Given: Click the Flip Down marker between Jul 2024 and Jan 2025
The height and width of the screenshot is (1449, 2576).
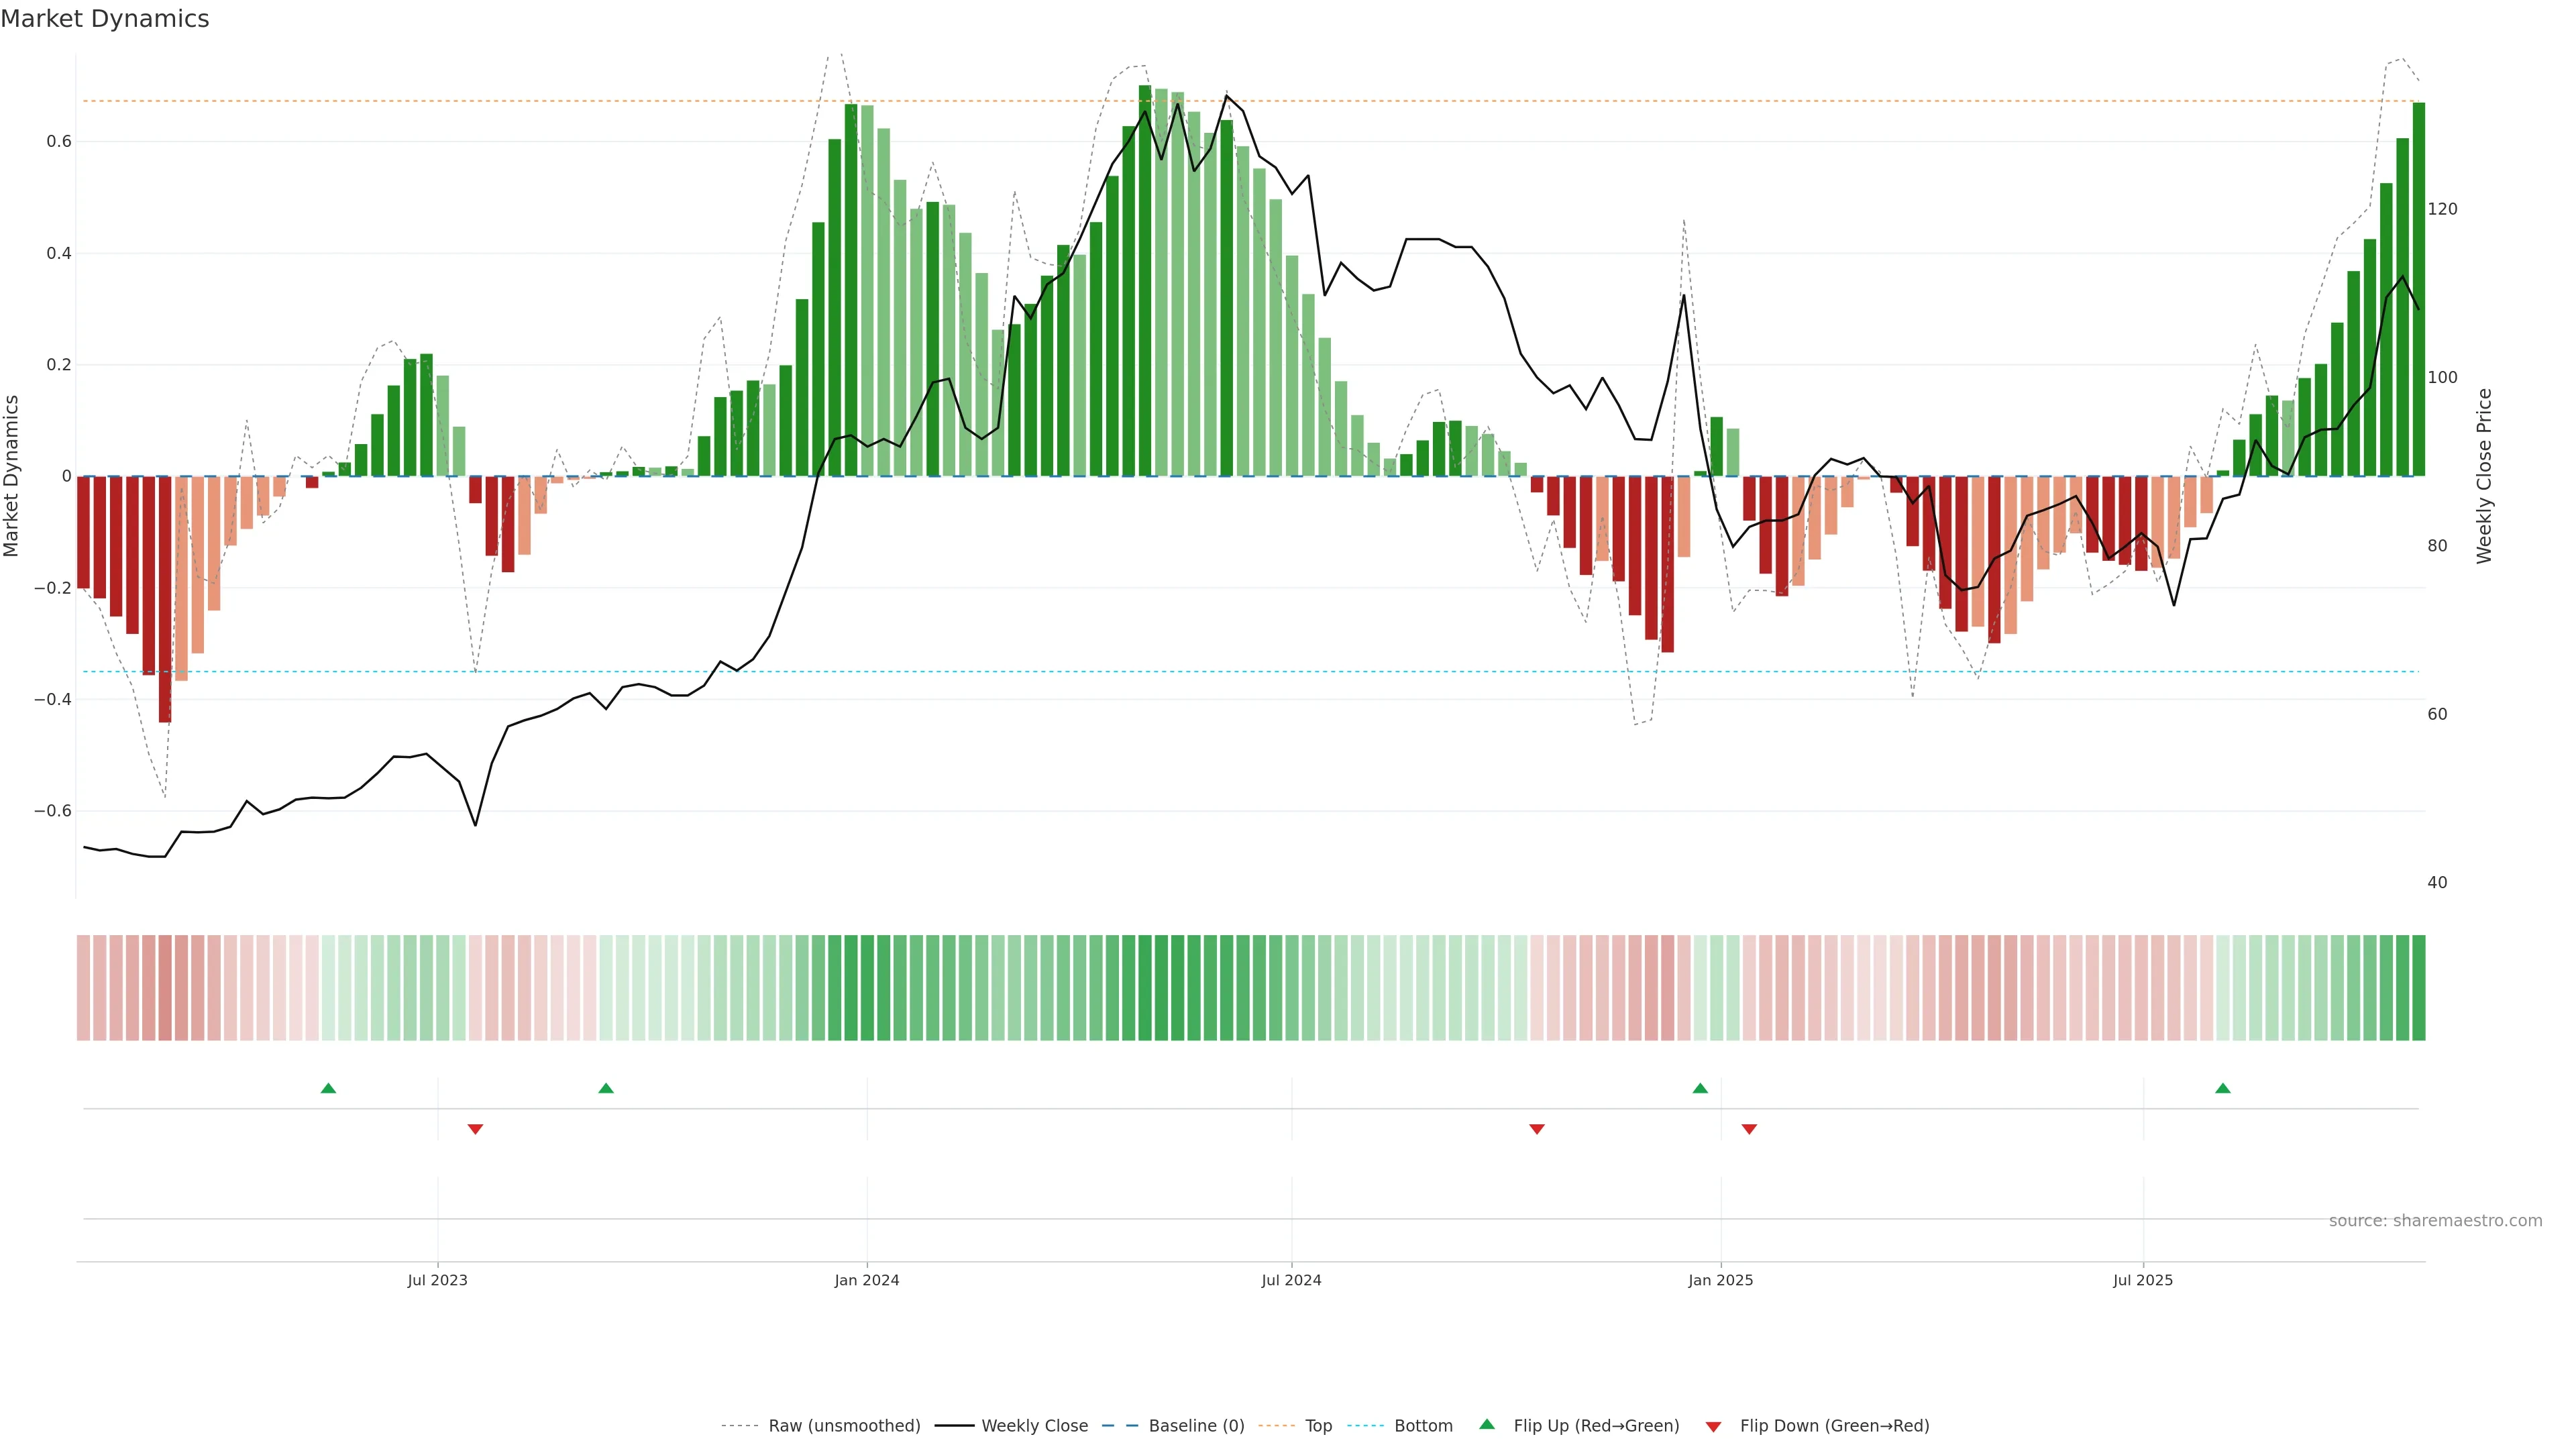Looking at the screenshot, I should click(1537, 1129).
